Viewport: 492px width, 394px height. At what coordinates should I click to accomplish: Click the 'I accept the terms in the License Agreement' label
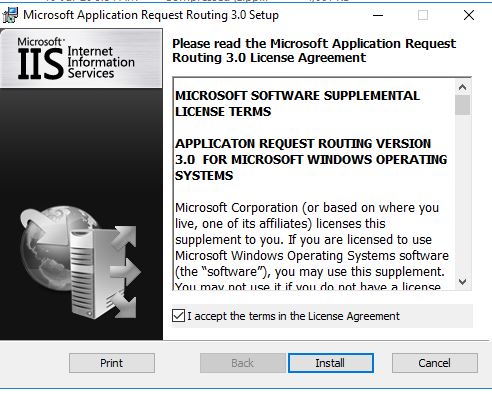tap(293, 316)
